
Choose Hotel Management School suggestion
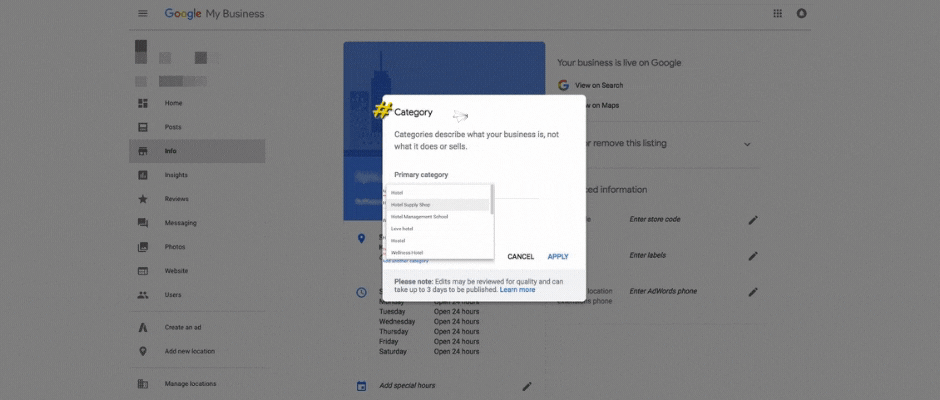click(438, 216)
